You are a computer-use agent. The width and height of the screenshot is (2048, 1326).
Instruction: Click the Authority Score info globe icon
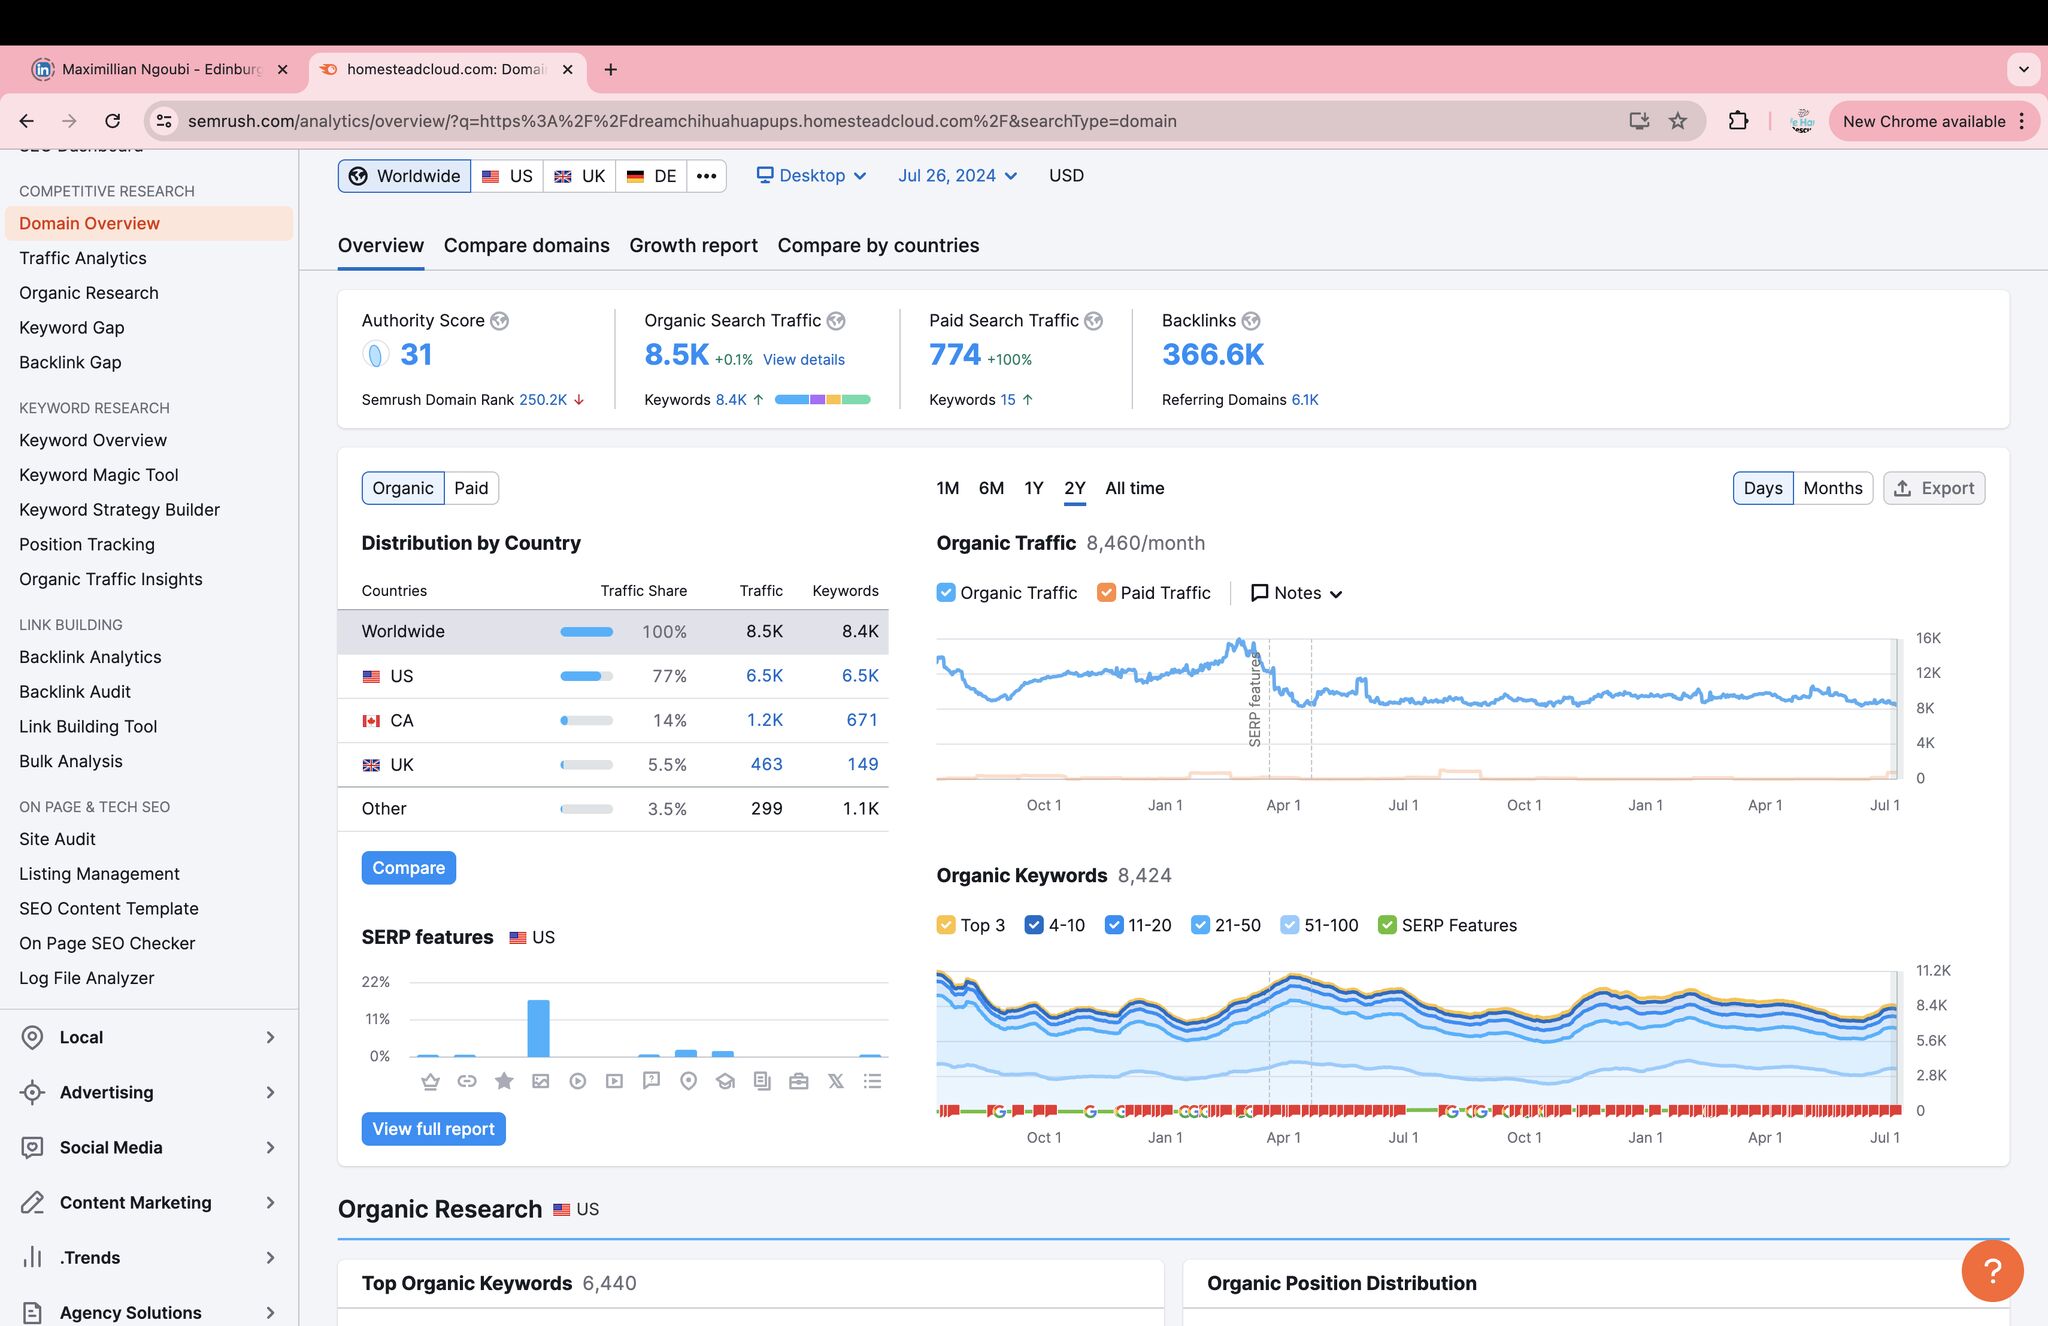pyautogui.click(x=500, y=321)
